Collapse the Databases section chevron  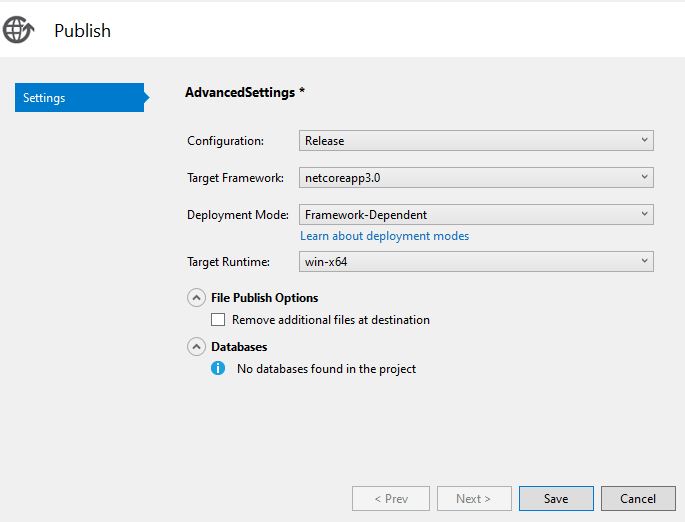click(196, 347)
